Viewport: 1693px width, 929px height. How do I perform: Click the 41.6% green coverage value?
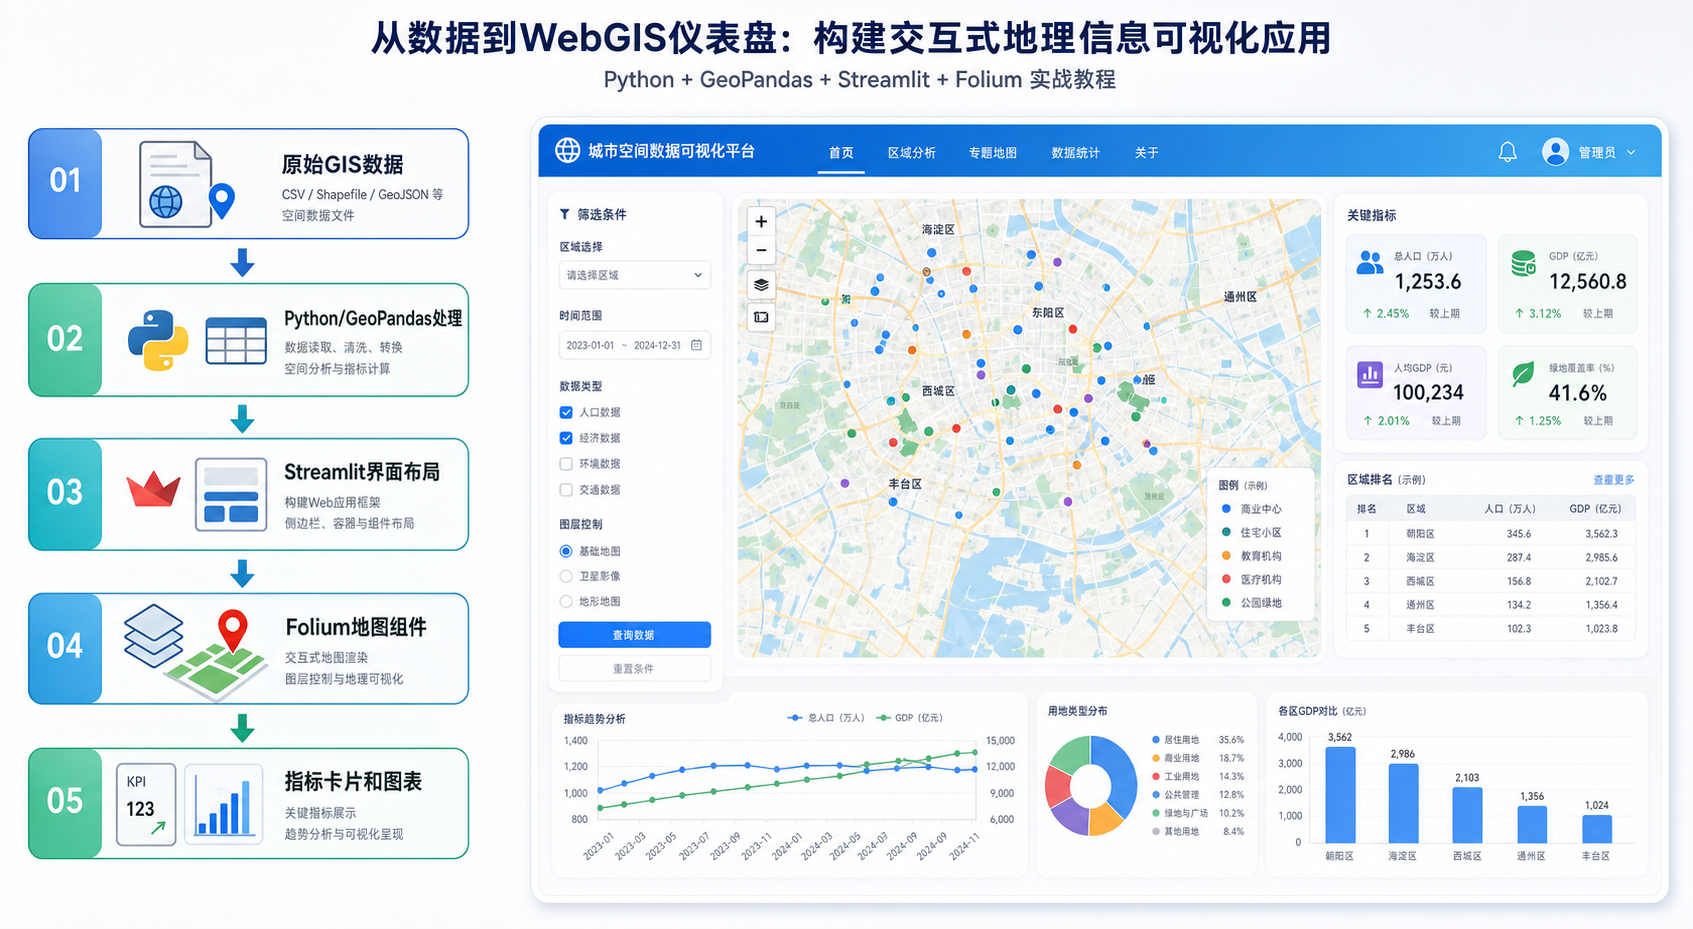click(1577, 393)
